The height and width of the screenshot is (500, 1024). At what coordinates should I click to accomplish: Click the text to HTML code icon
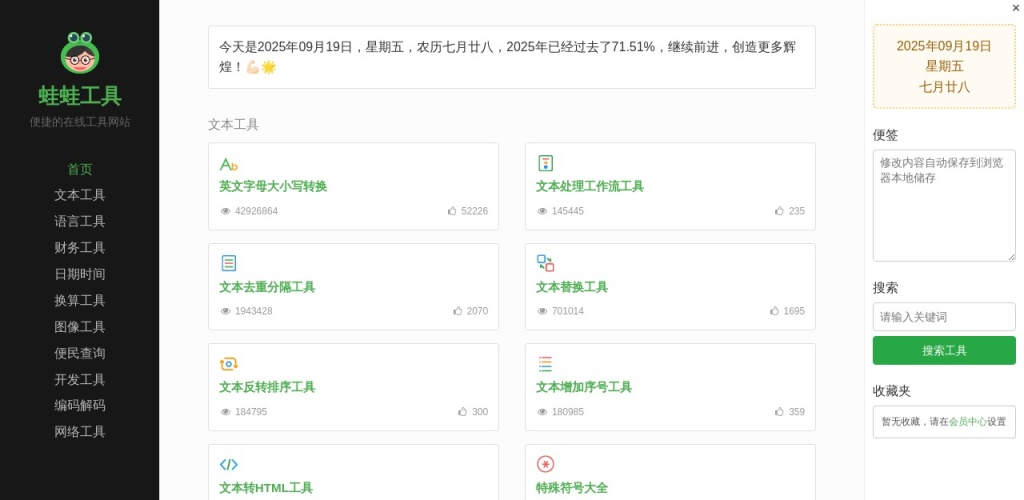(228, 464)
